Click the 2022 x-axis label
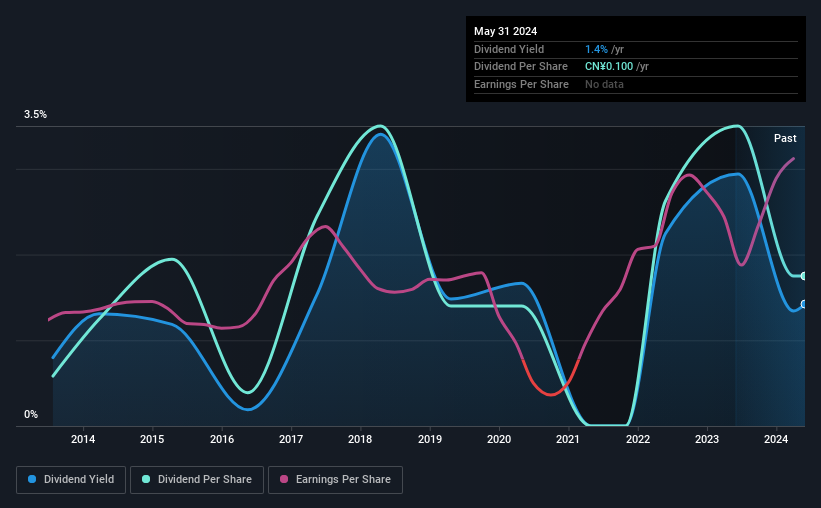Viewport: 821px width, 508px height. 638,439
